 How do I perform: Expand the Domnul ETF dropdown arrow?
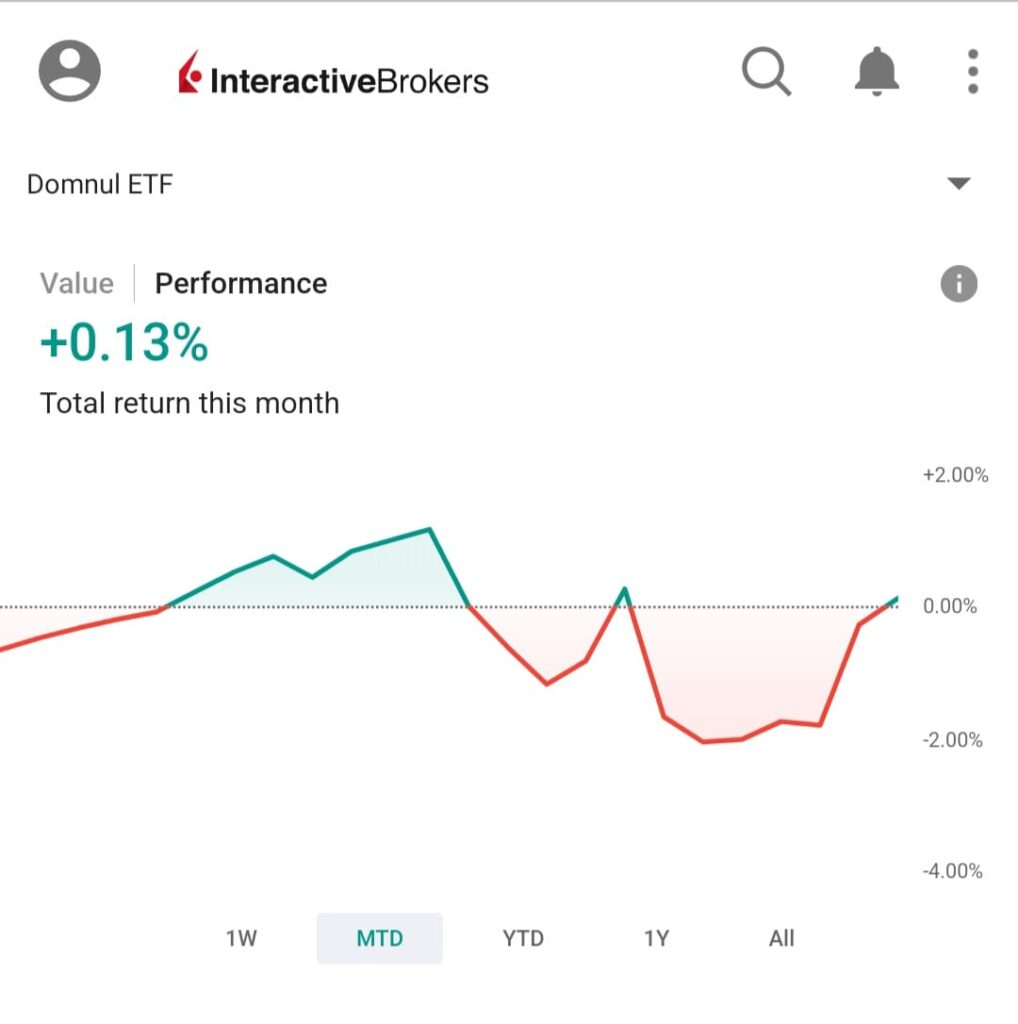coord(958,184)
